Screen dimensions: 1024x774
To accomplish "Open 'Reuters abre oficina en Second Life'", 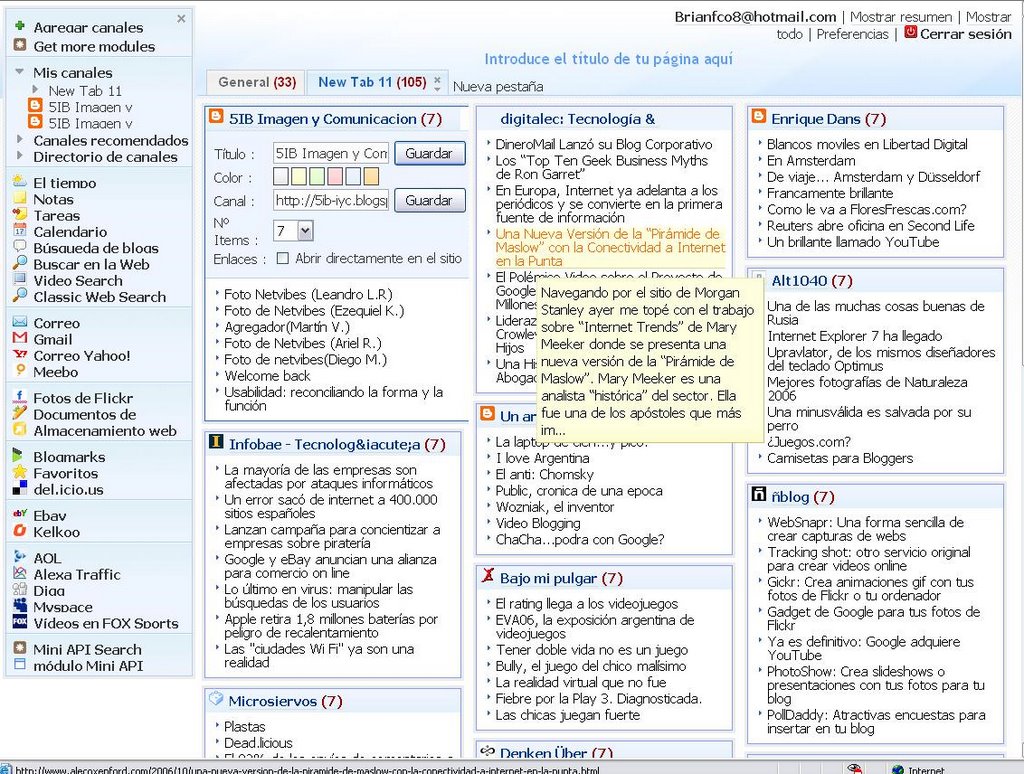I will tap(871, 226).
